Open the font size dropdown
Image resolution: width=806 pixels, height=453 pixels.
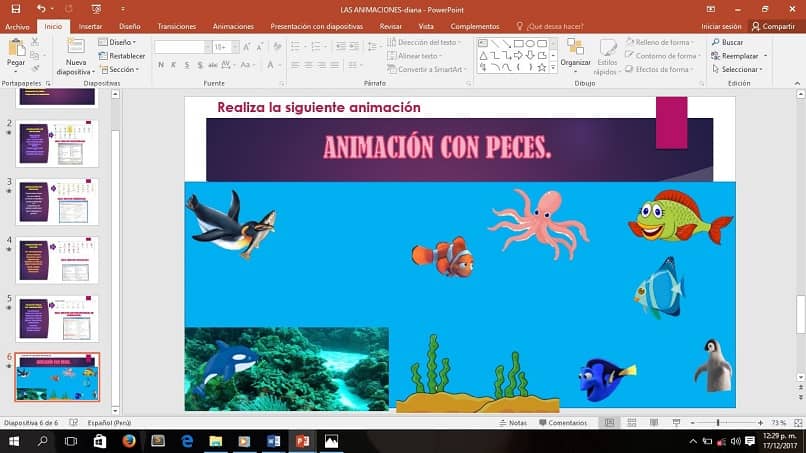[x=235, y=47]
